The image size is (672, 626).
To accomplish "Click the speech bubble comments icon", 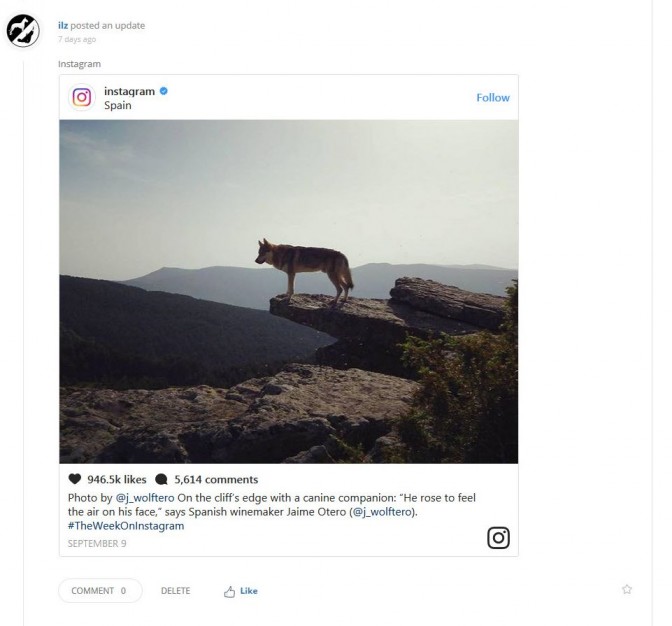I will (162, 479).
